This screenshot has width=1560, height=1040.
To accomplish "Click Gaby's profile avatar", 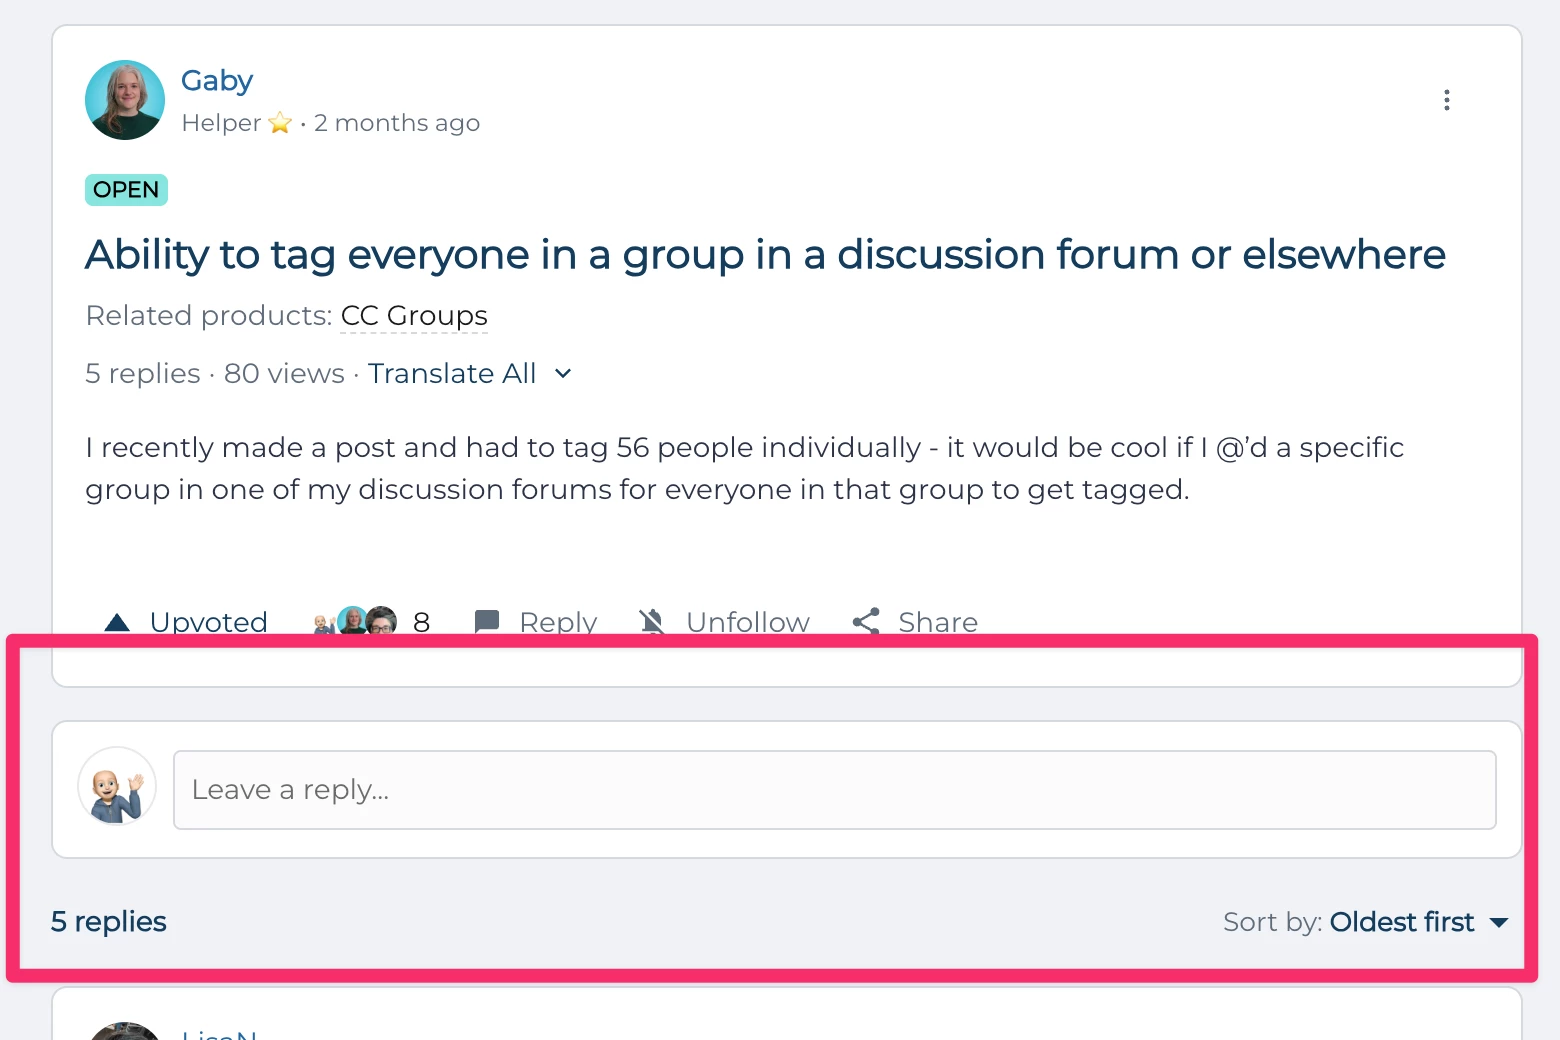I will [125, 100].
